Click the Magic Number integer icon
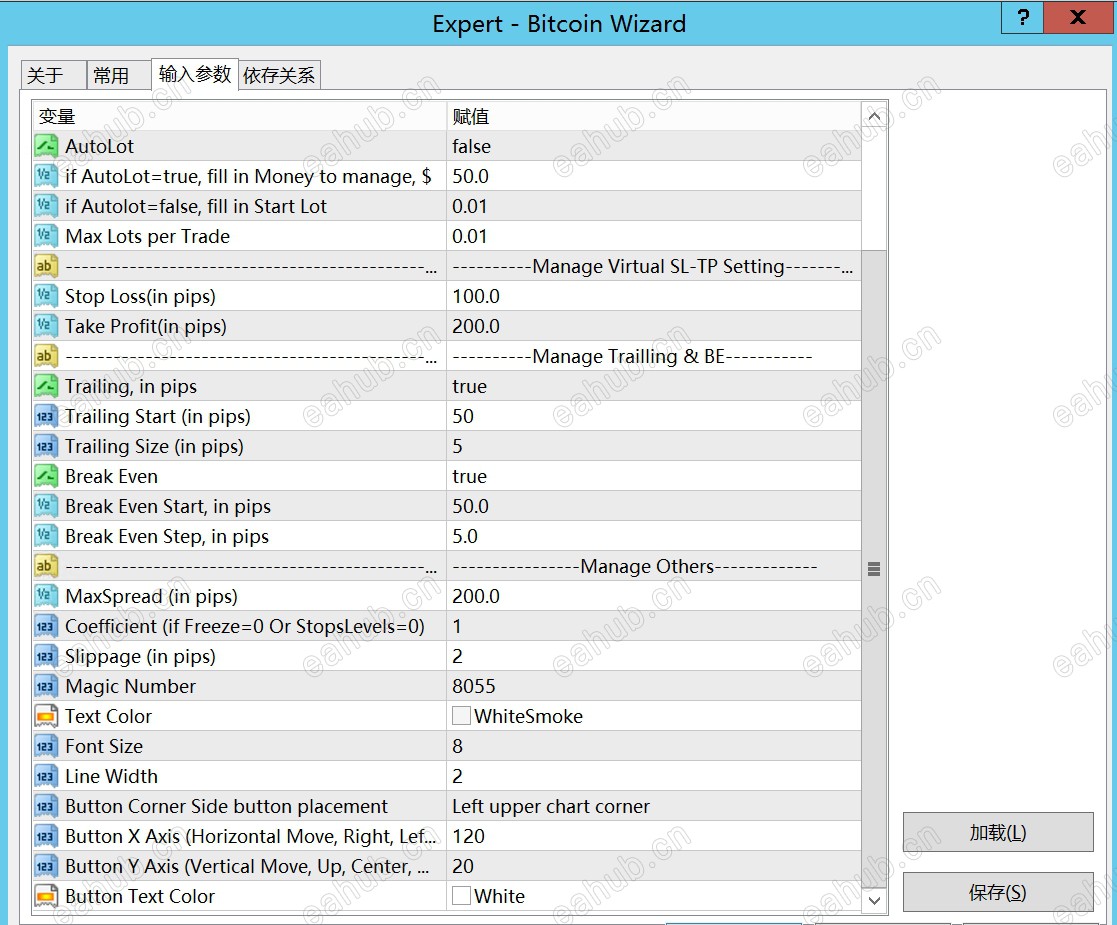The image size is (1117, 925). (46, 686)
